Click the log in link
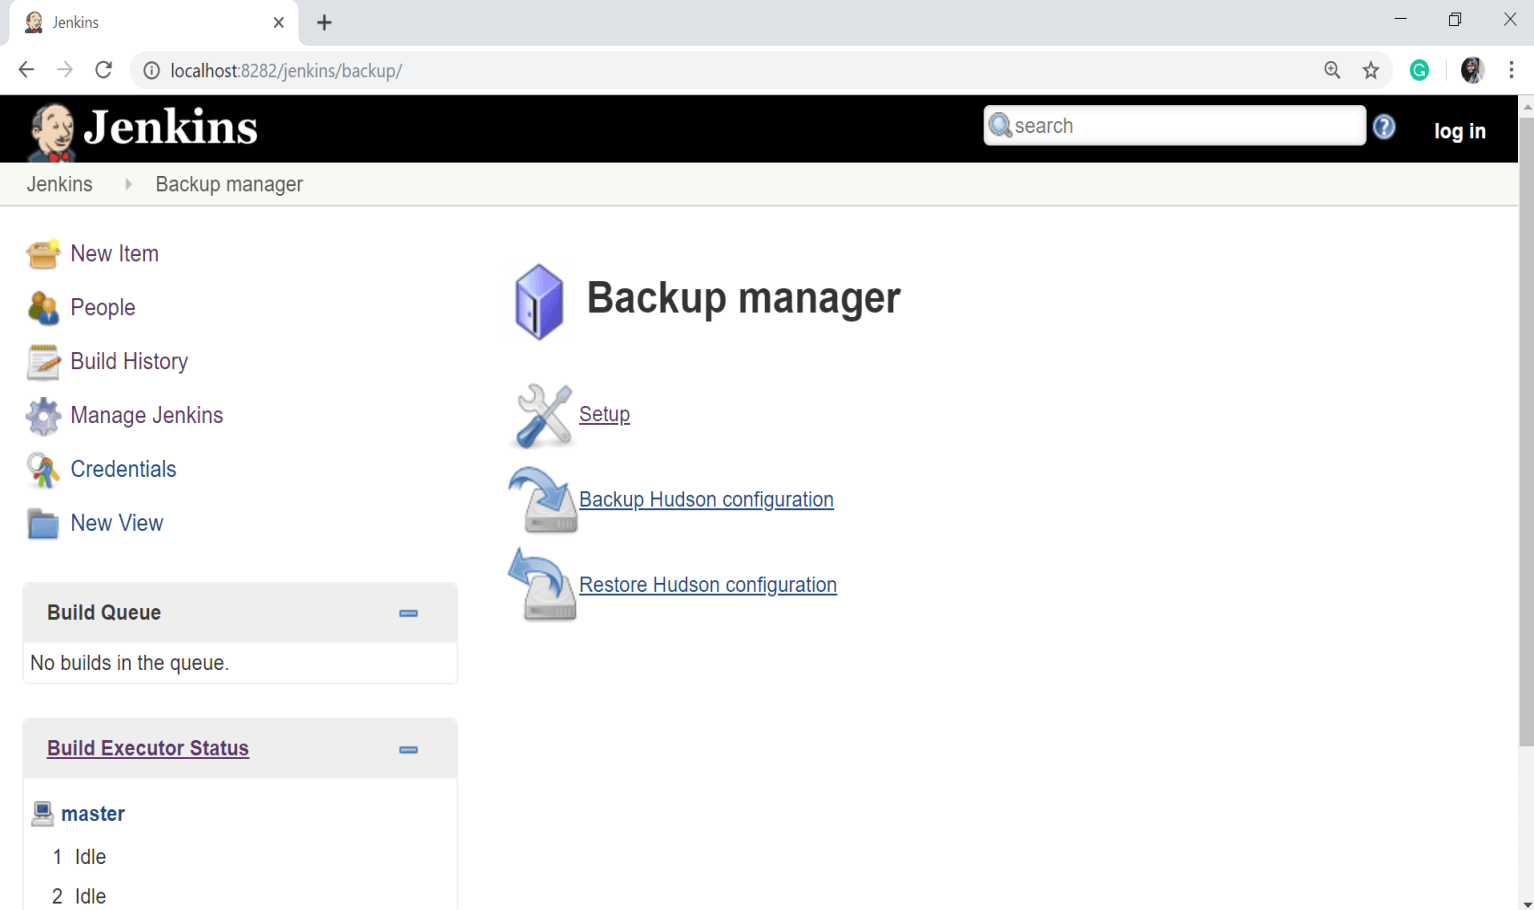The height and width of the screenshot is (910, 1534). pyautogui.click(x=1459, y=131)
